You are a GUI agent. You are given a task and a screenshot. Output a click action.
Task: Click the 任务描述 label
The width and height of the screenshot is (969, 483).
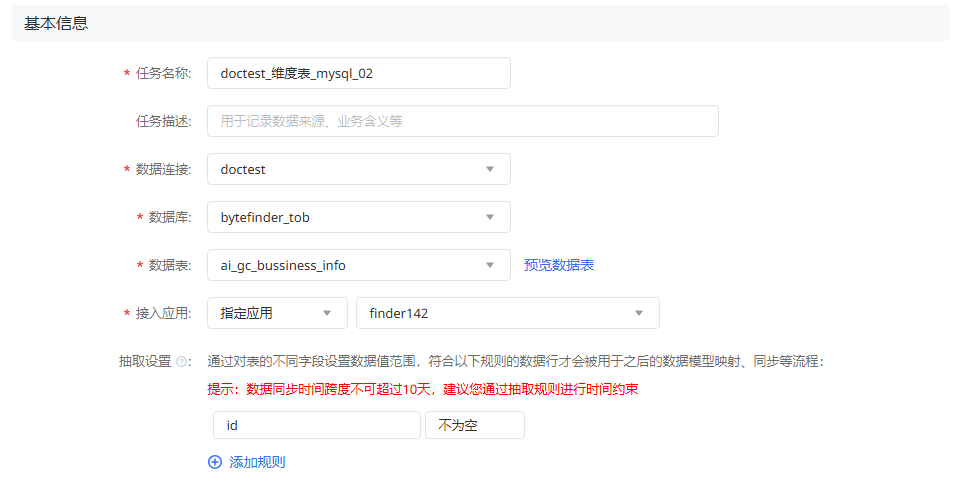pyautogui.click(x=164, y=122)
